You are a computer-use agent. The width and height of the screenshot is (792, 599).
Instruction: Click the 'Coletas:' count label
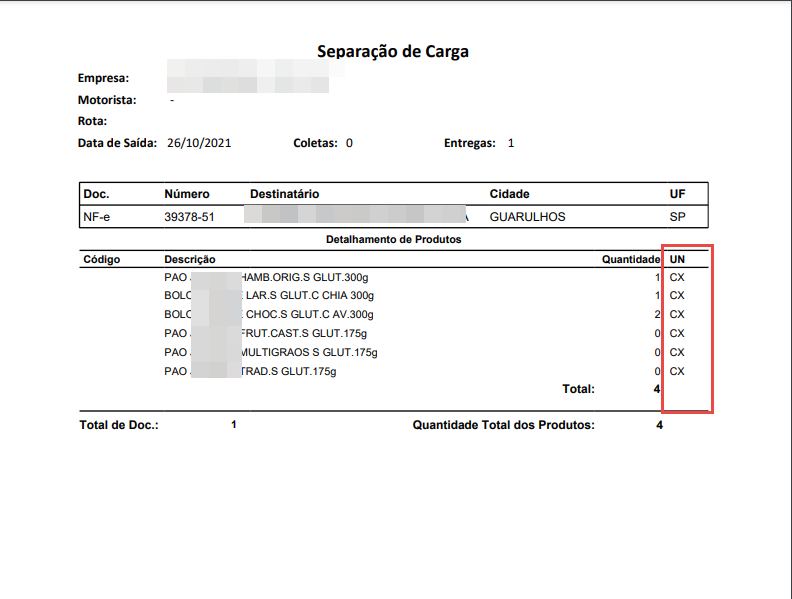coord(315,143)
